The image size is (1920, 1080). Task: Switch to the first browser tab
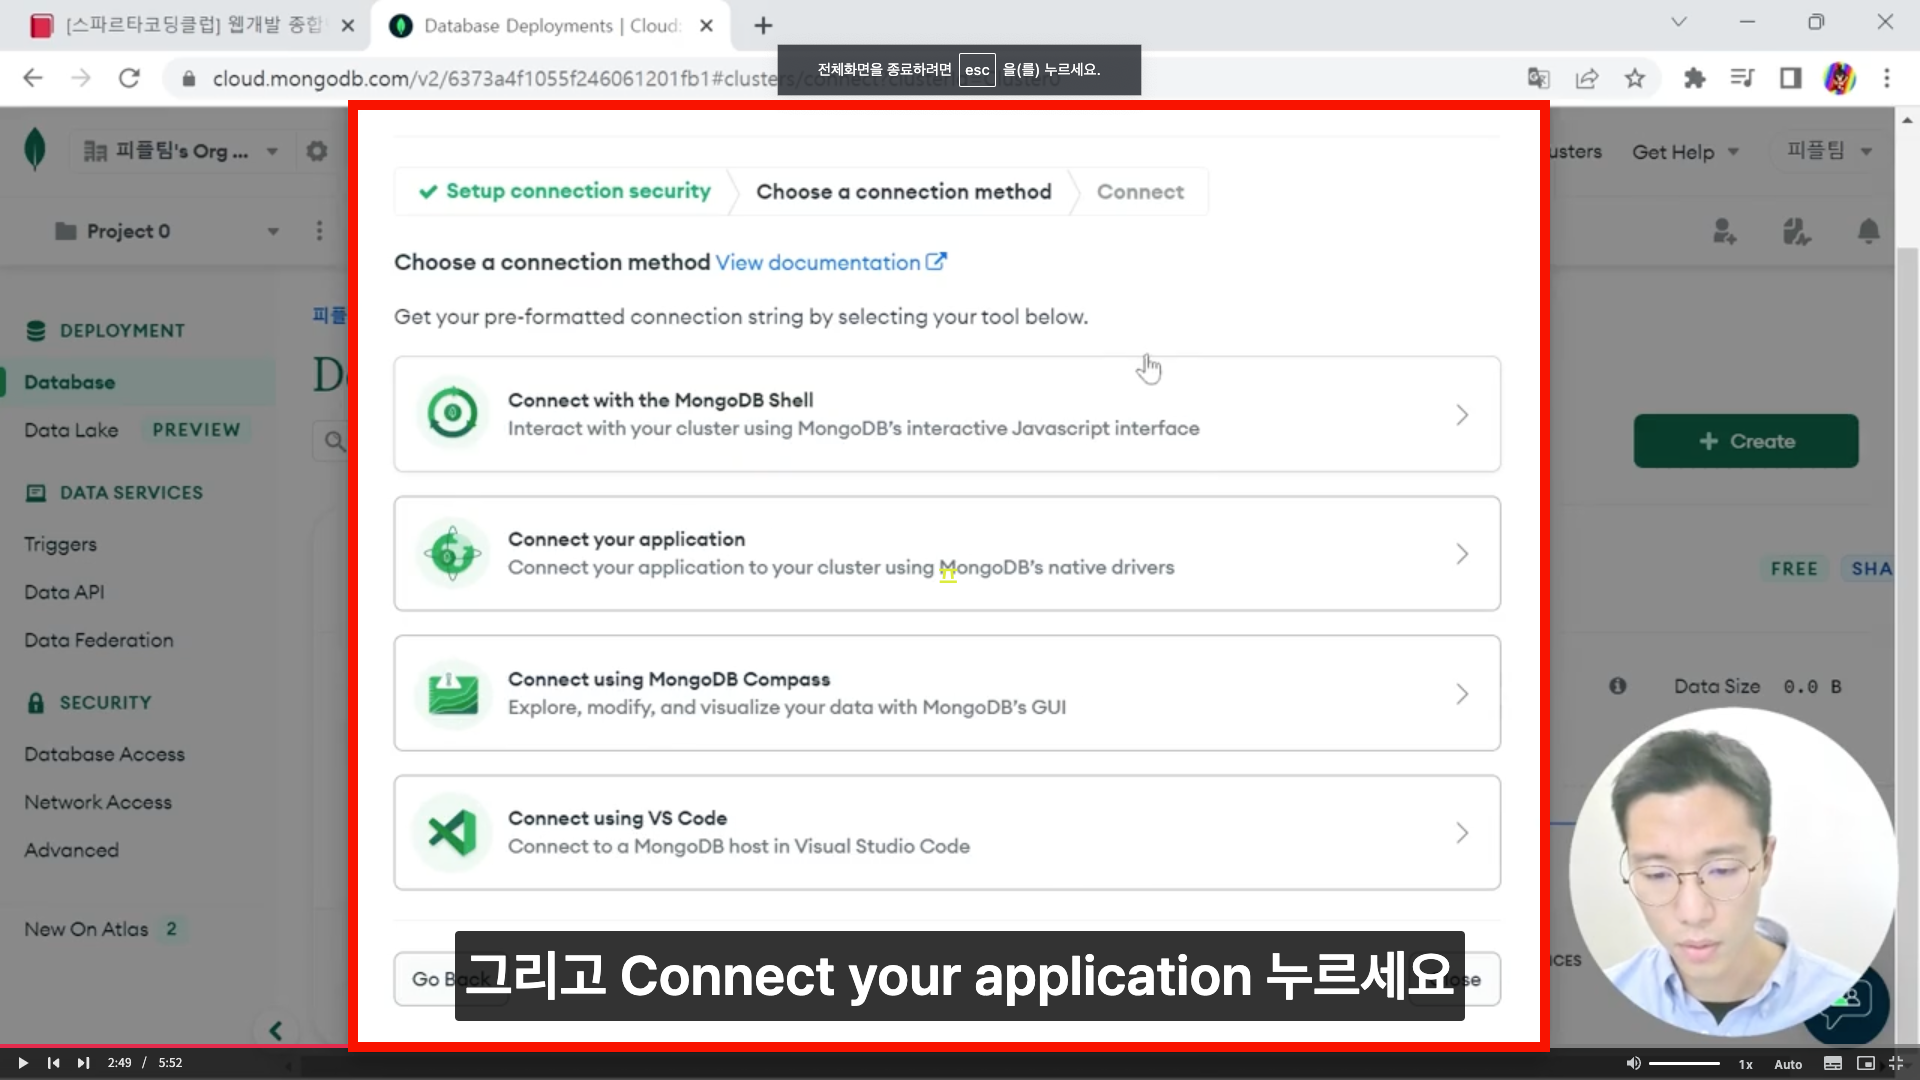[190, 26]
